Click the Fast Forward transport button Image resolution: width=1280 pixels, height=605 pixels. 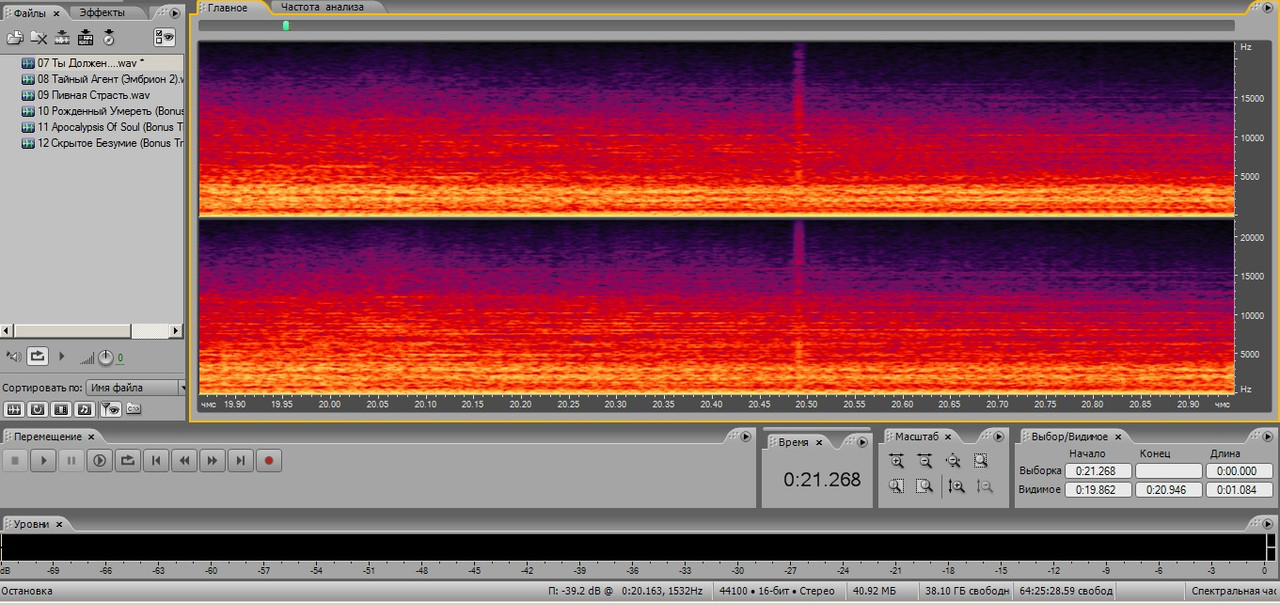coord(212,461)
